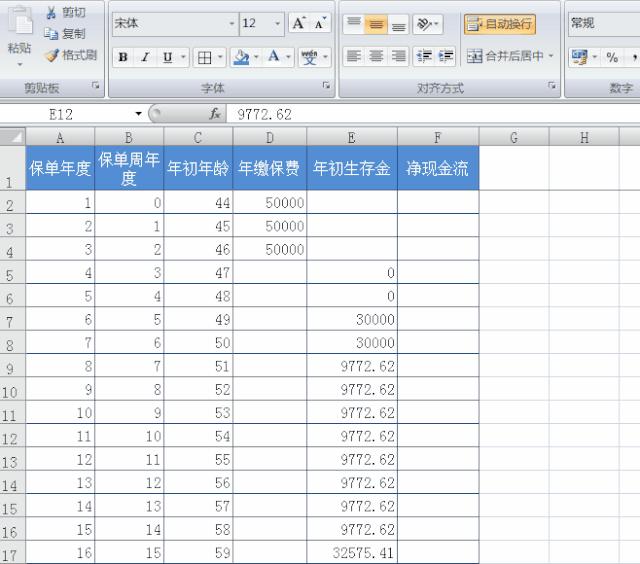Click Merge and Center (合并后居中)
This screenshot has width=640, height=564.
pos(505,56)
